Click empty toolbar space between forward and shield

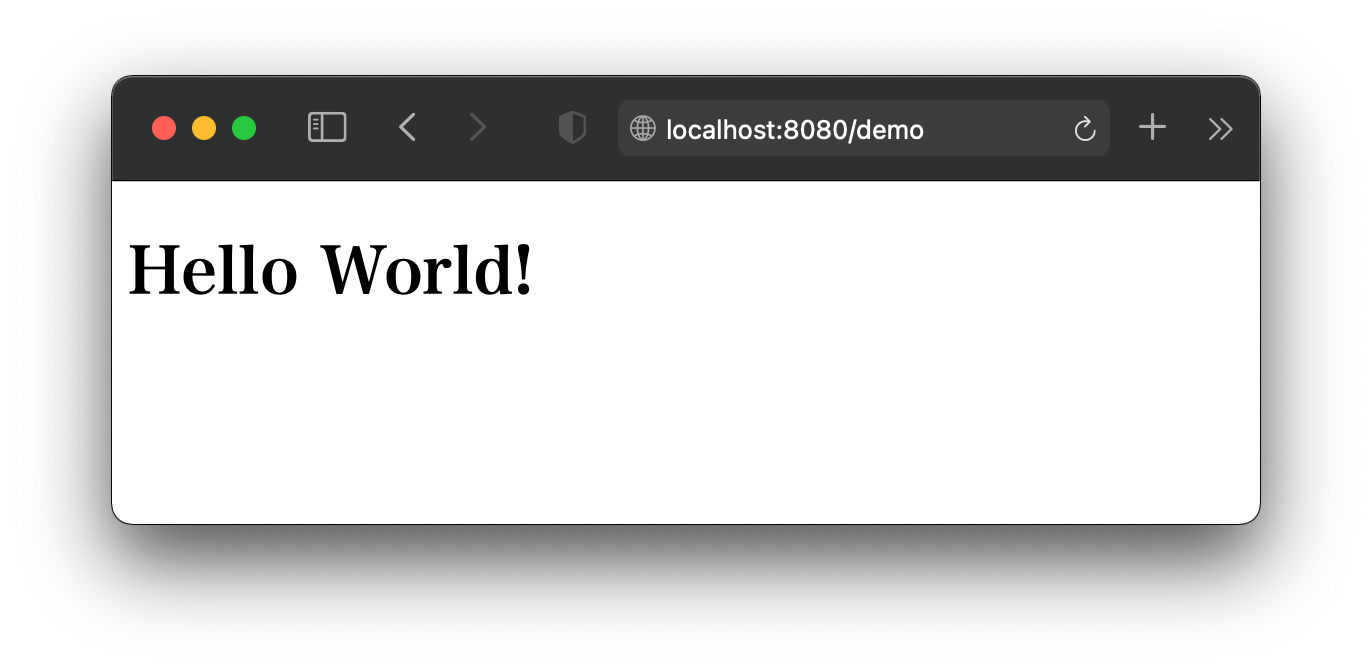(523, 128)
